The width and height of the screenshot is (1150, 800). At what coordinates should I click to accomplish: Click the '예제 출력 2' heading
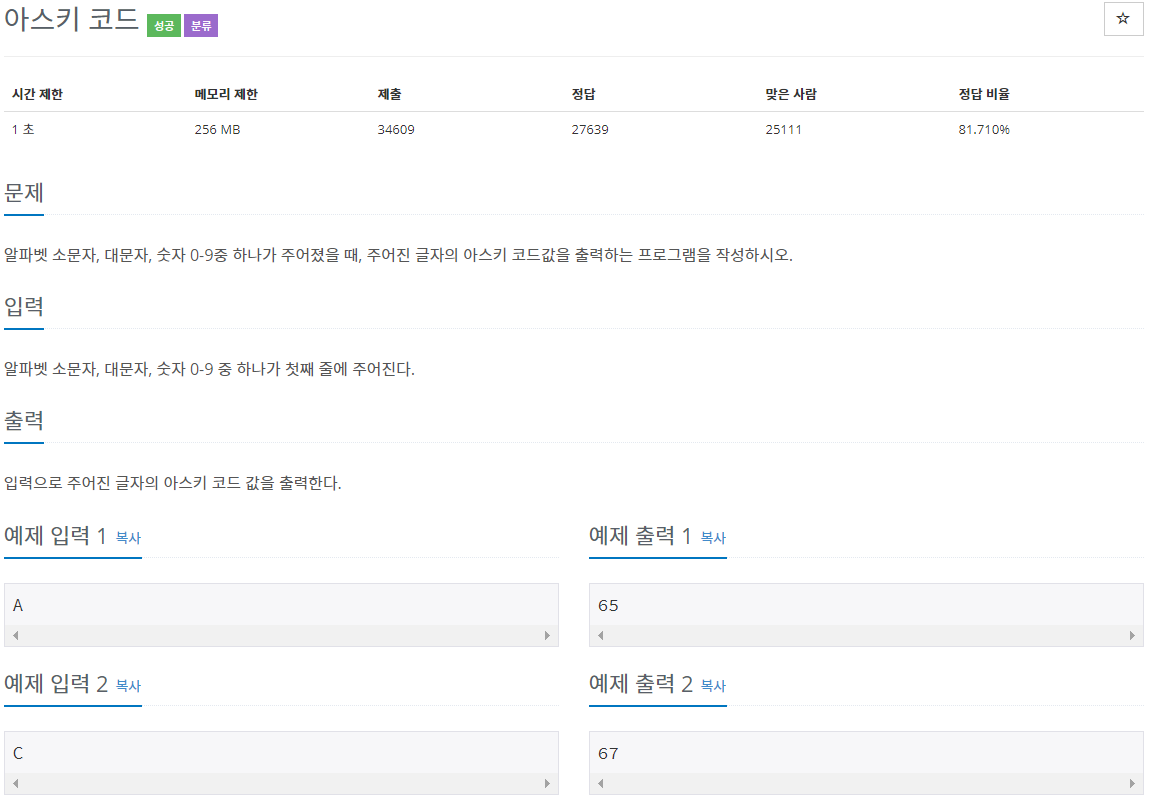pos(641,684)
